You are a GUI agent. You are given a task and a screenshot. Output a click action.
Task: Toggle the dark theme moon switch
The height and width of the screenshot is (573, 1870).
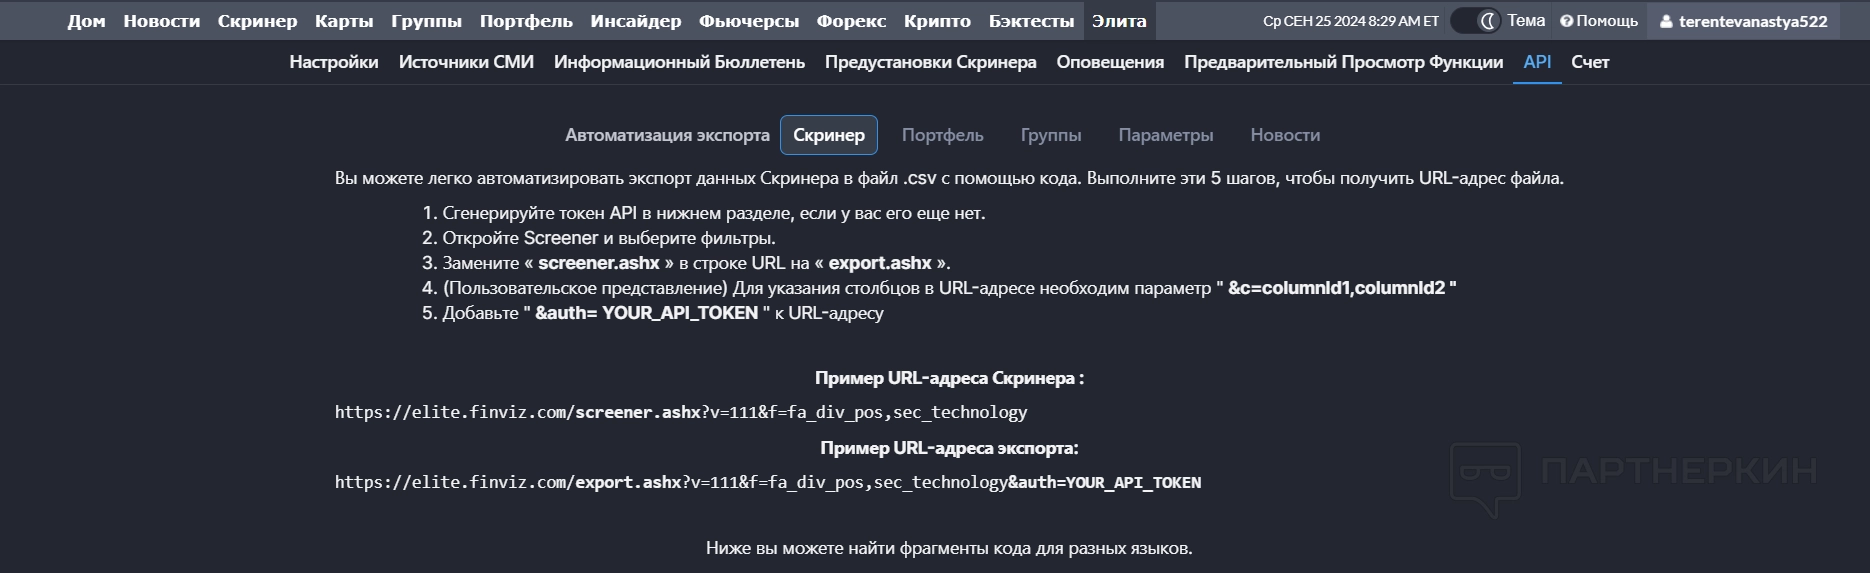[1476, 20]
